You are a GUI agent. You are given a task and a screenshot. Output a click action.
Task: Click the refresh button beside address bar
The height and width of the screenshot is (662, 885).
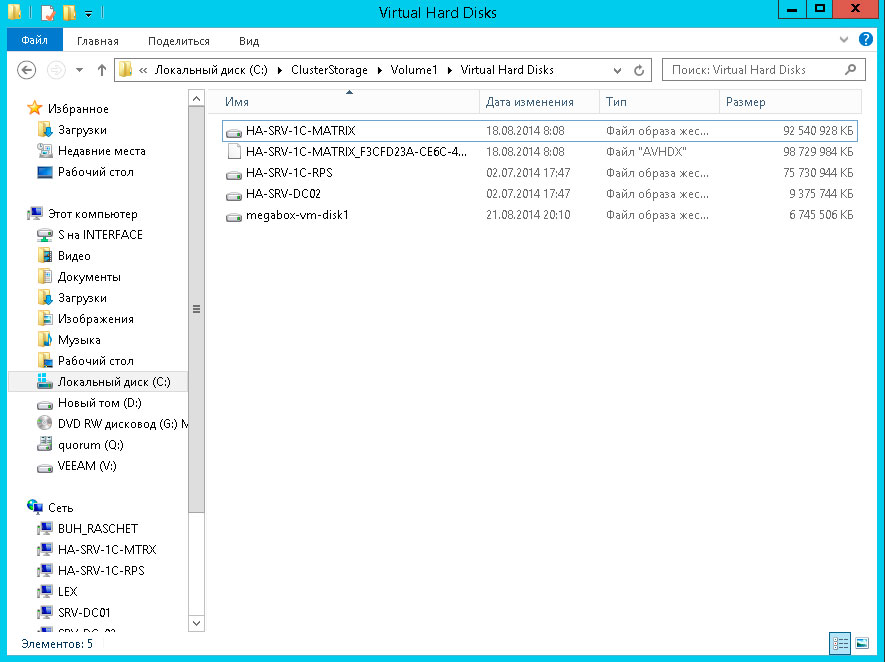pos(642,70)
